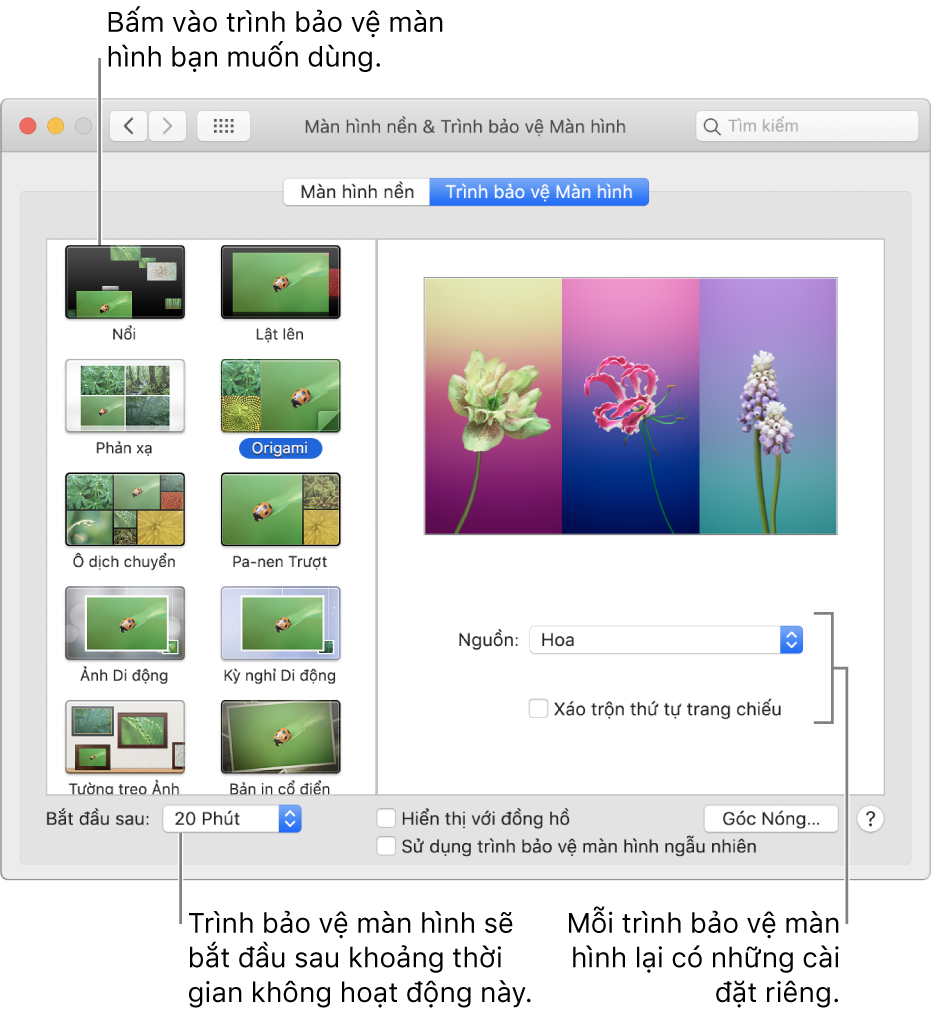The image size is (931, 1016).
Task: Select the Lật lên screen saver
Action: (x=280, y=285)
